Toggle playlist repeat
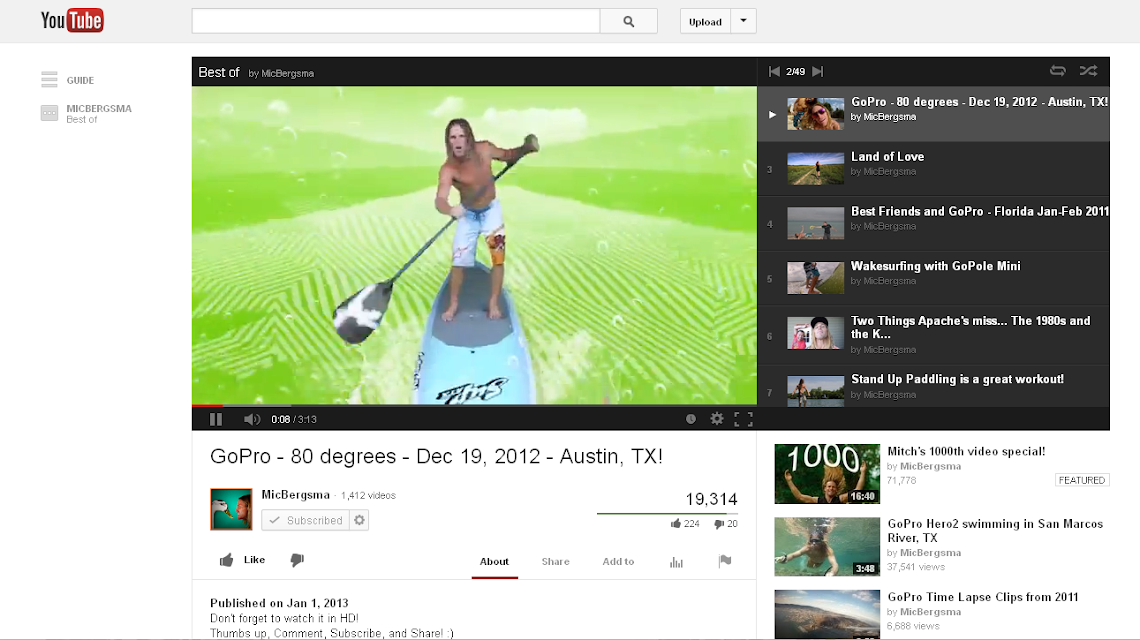Screen dimensions: 1140x640 [1058, 71]
